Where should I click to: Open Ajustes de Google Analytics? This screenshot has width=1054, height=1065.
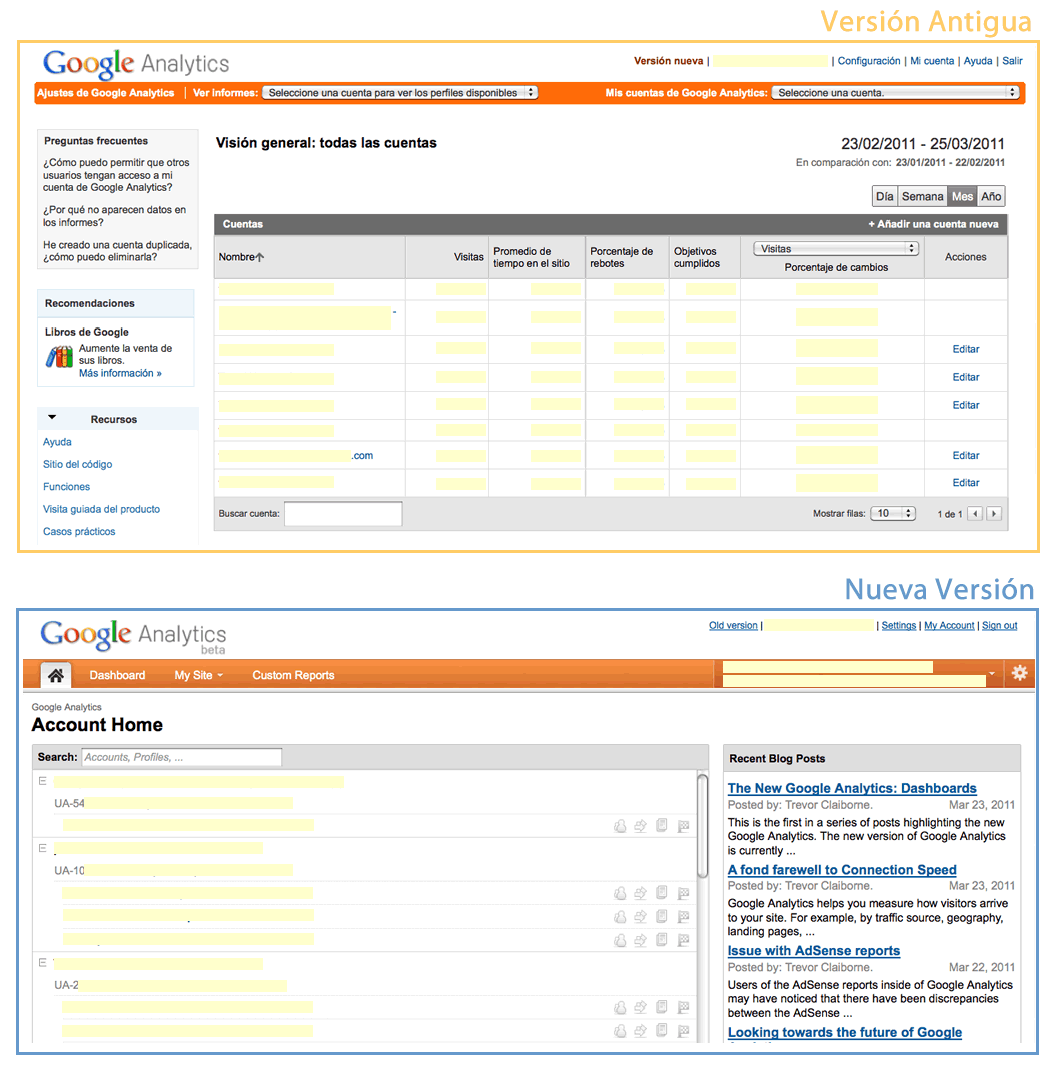point(105,93)
